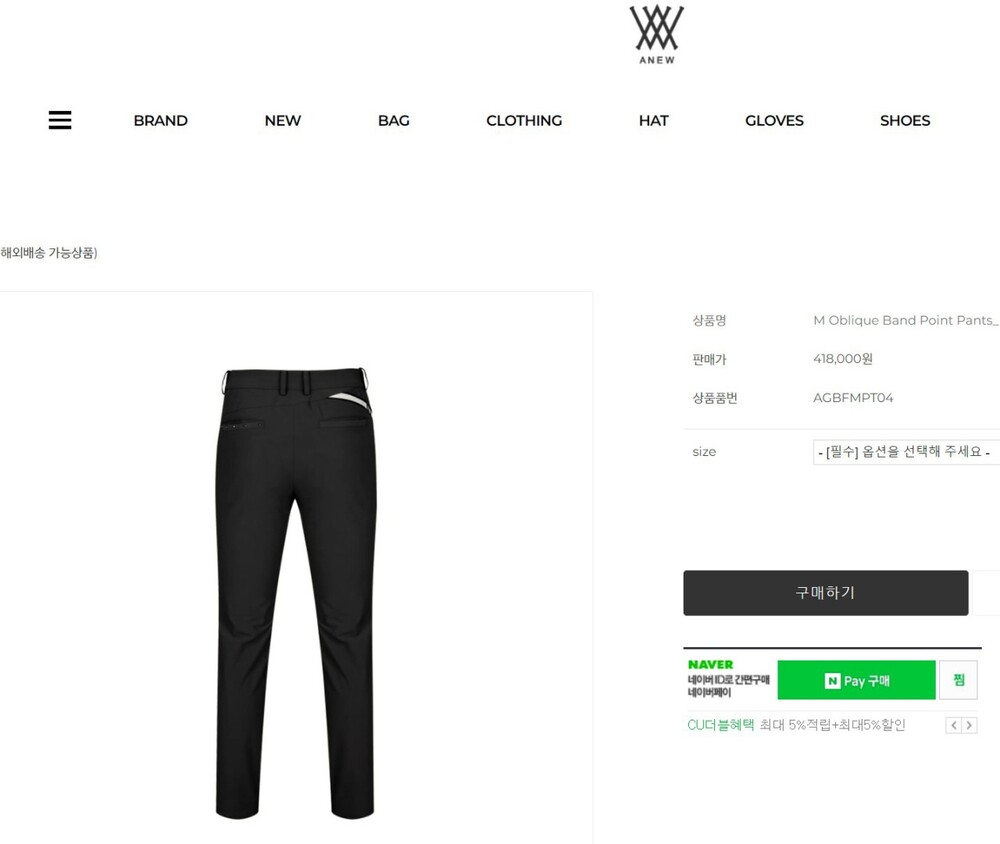
Task: Click the ANEW logo at top
Action: click(656, 34)
